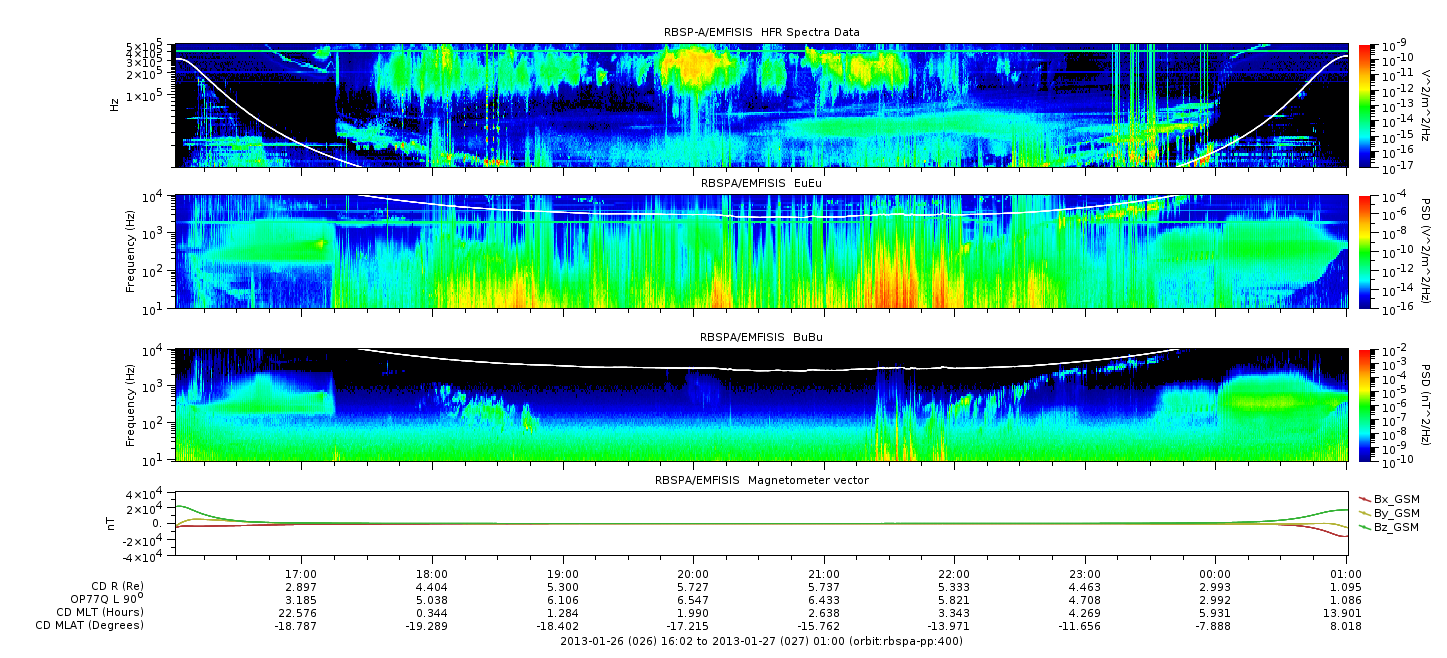1447x658 pixels.
Task: Click the HFR Spectra Data plot title
Action: point(761,32)
